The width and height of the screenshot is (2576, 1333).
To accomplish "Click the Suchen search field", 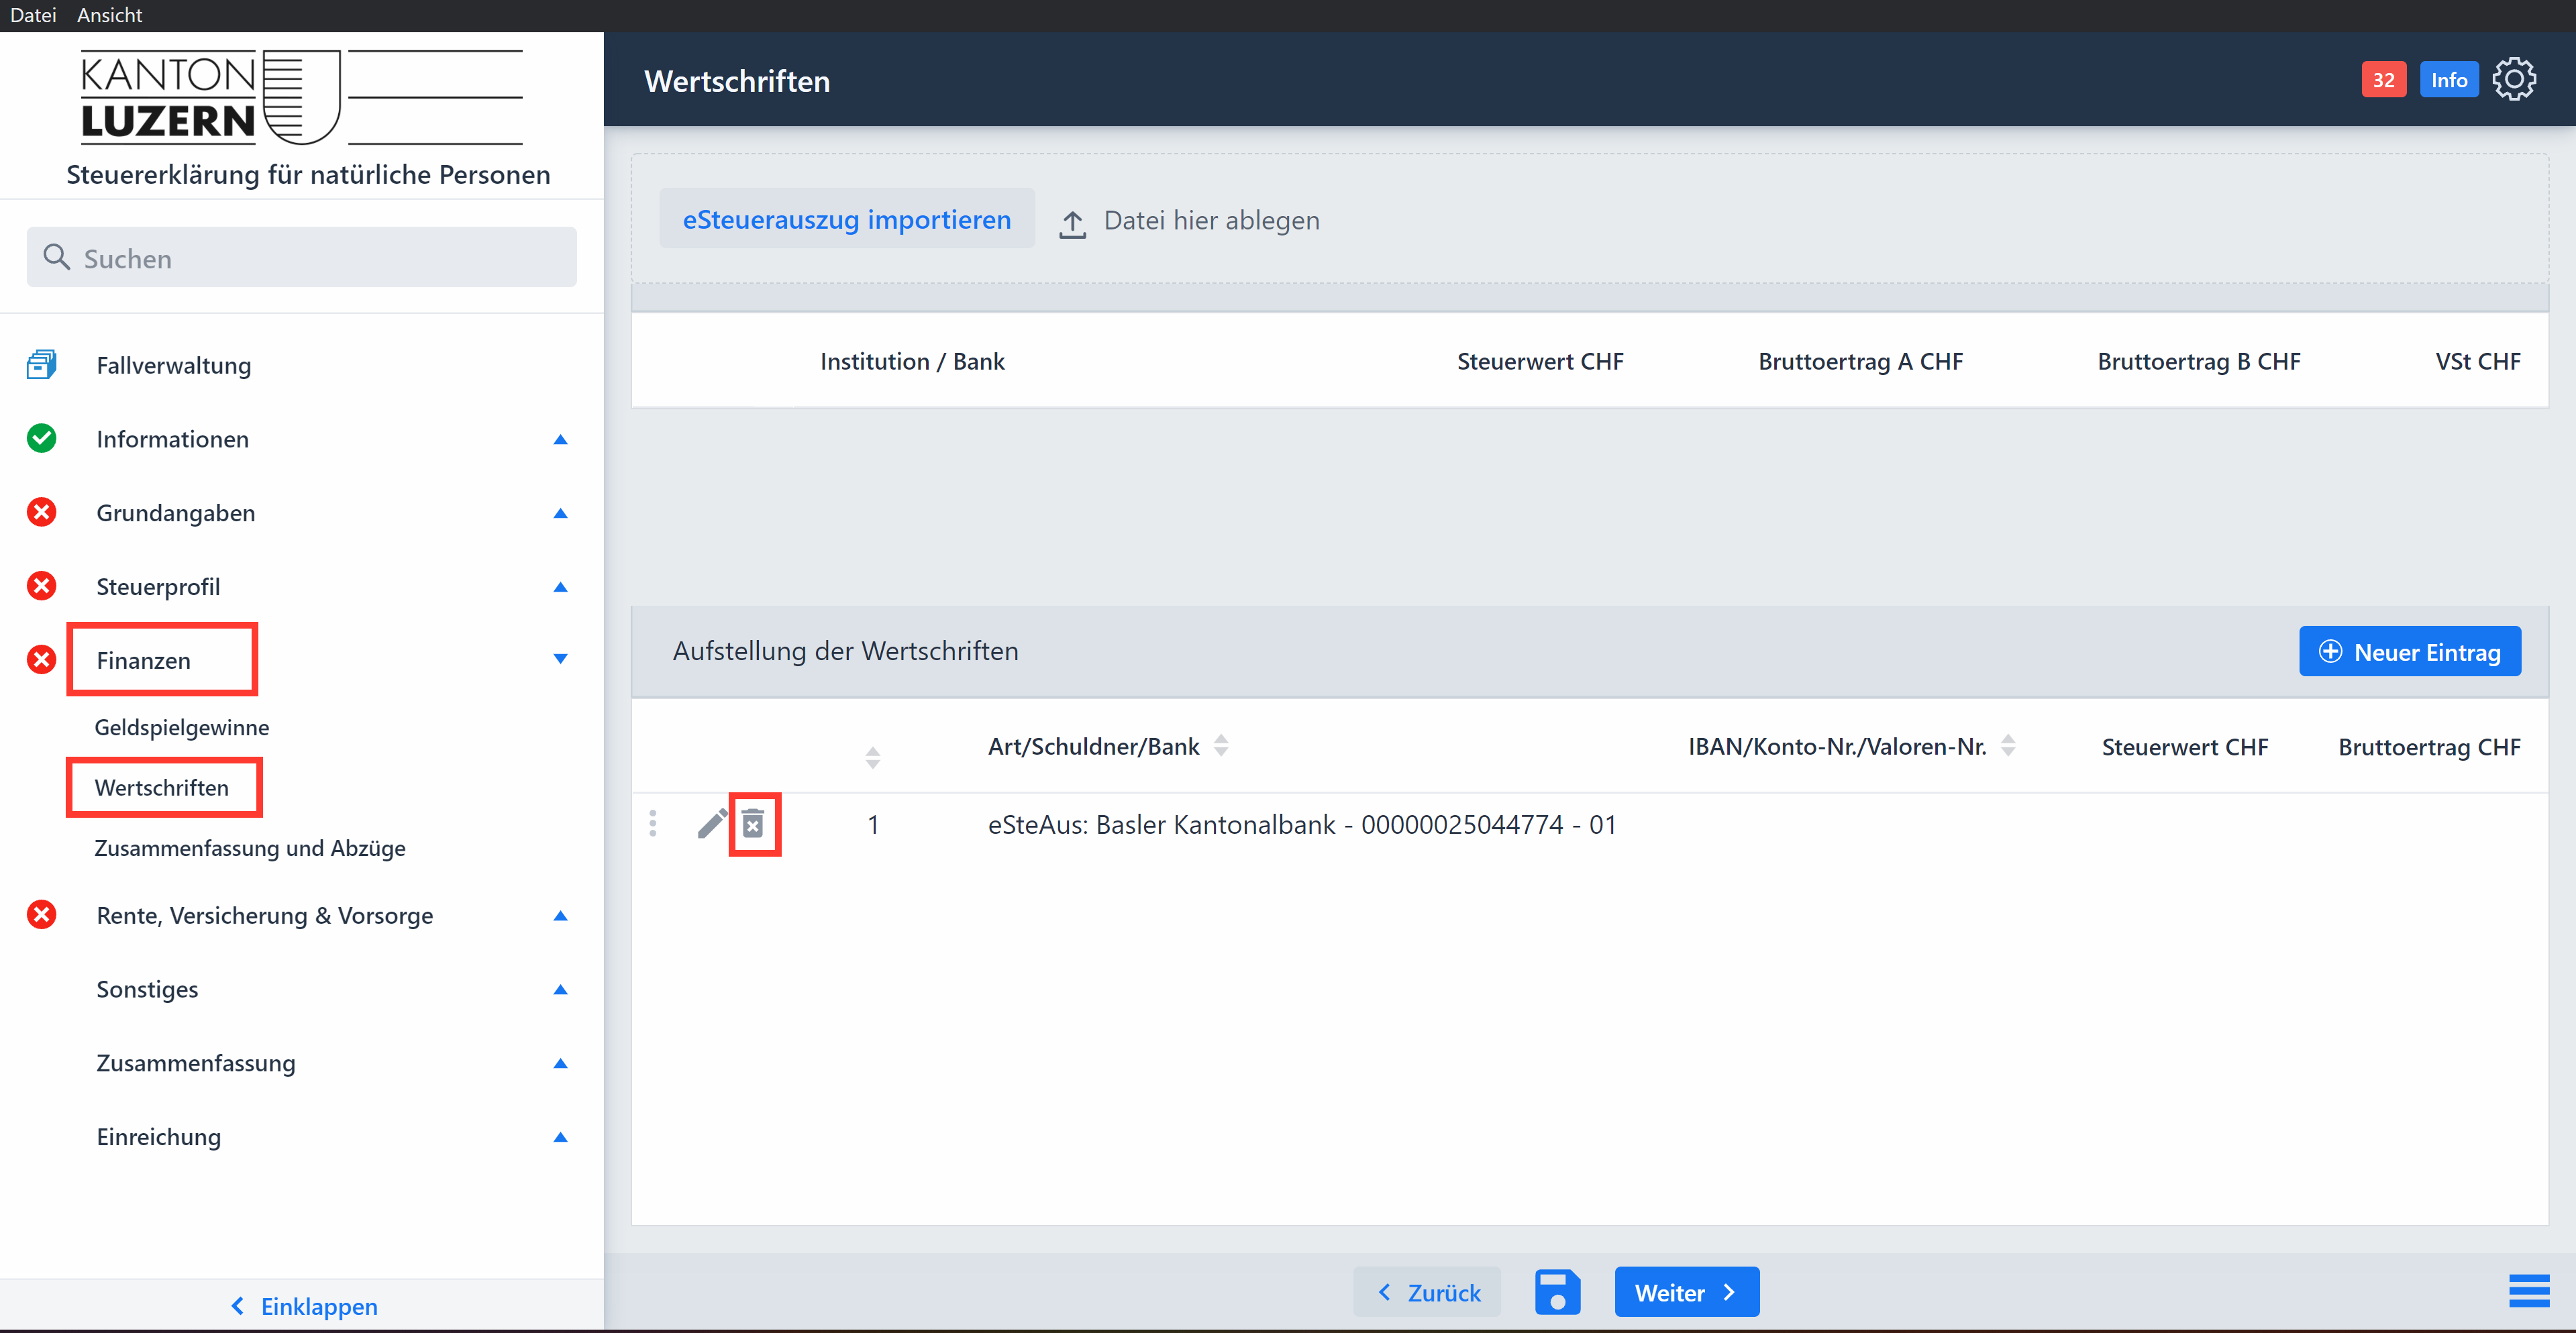I will click(302, 258).
